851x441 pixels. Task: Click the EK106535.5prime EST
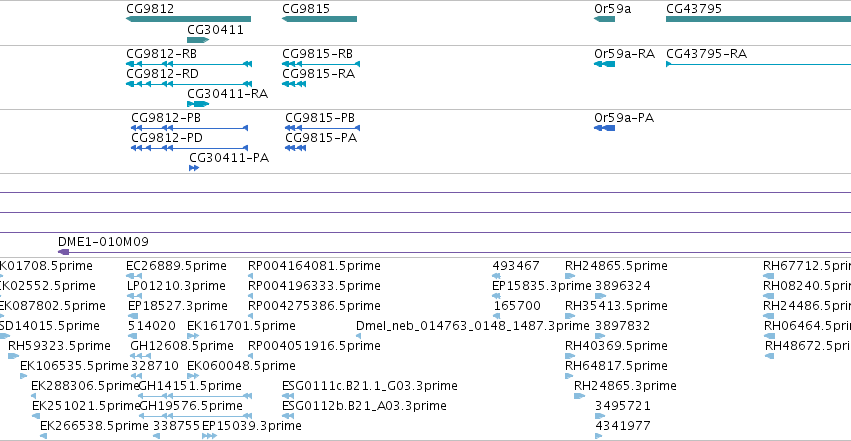24,376
